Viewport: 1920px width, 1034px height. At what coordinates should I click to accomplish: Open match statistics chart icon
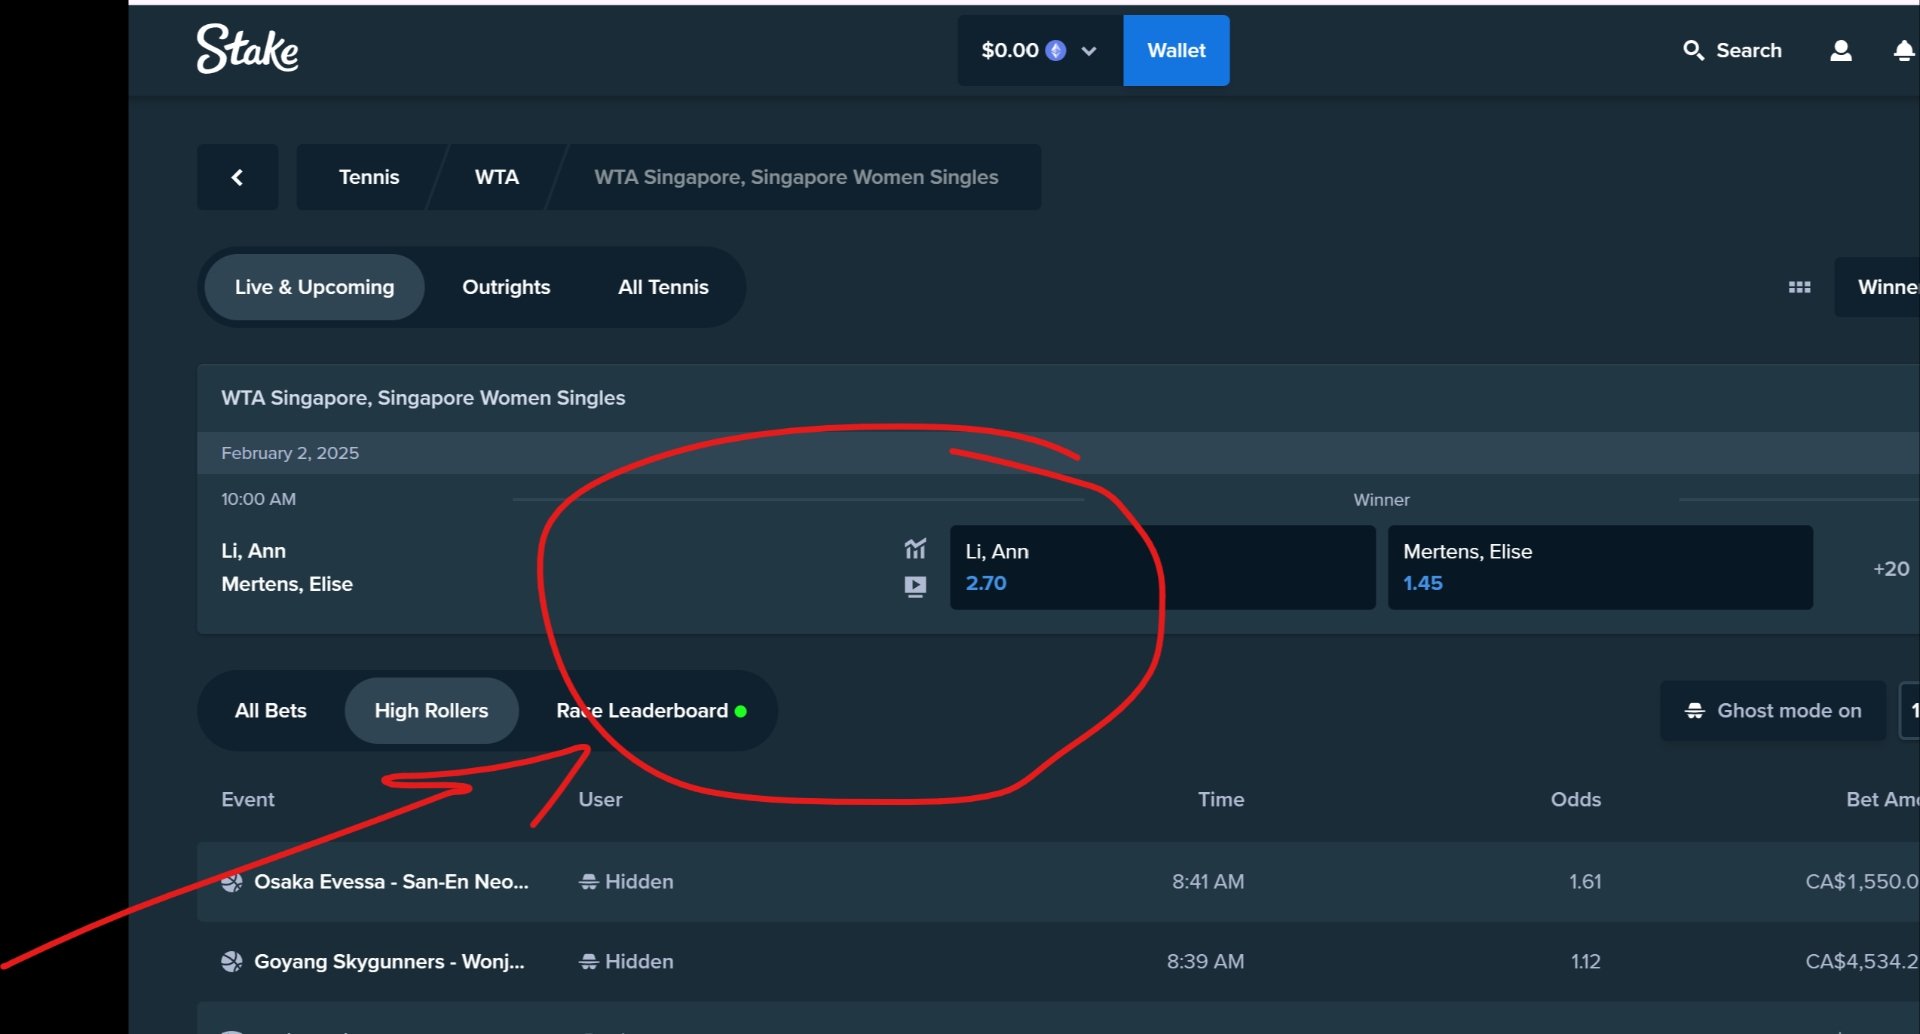(x=915, y=548)
